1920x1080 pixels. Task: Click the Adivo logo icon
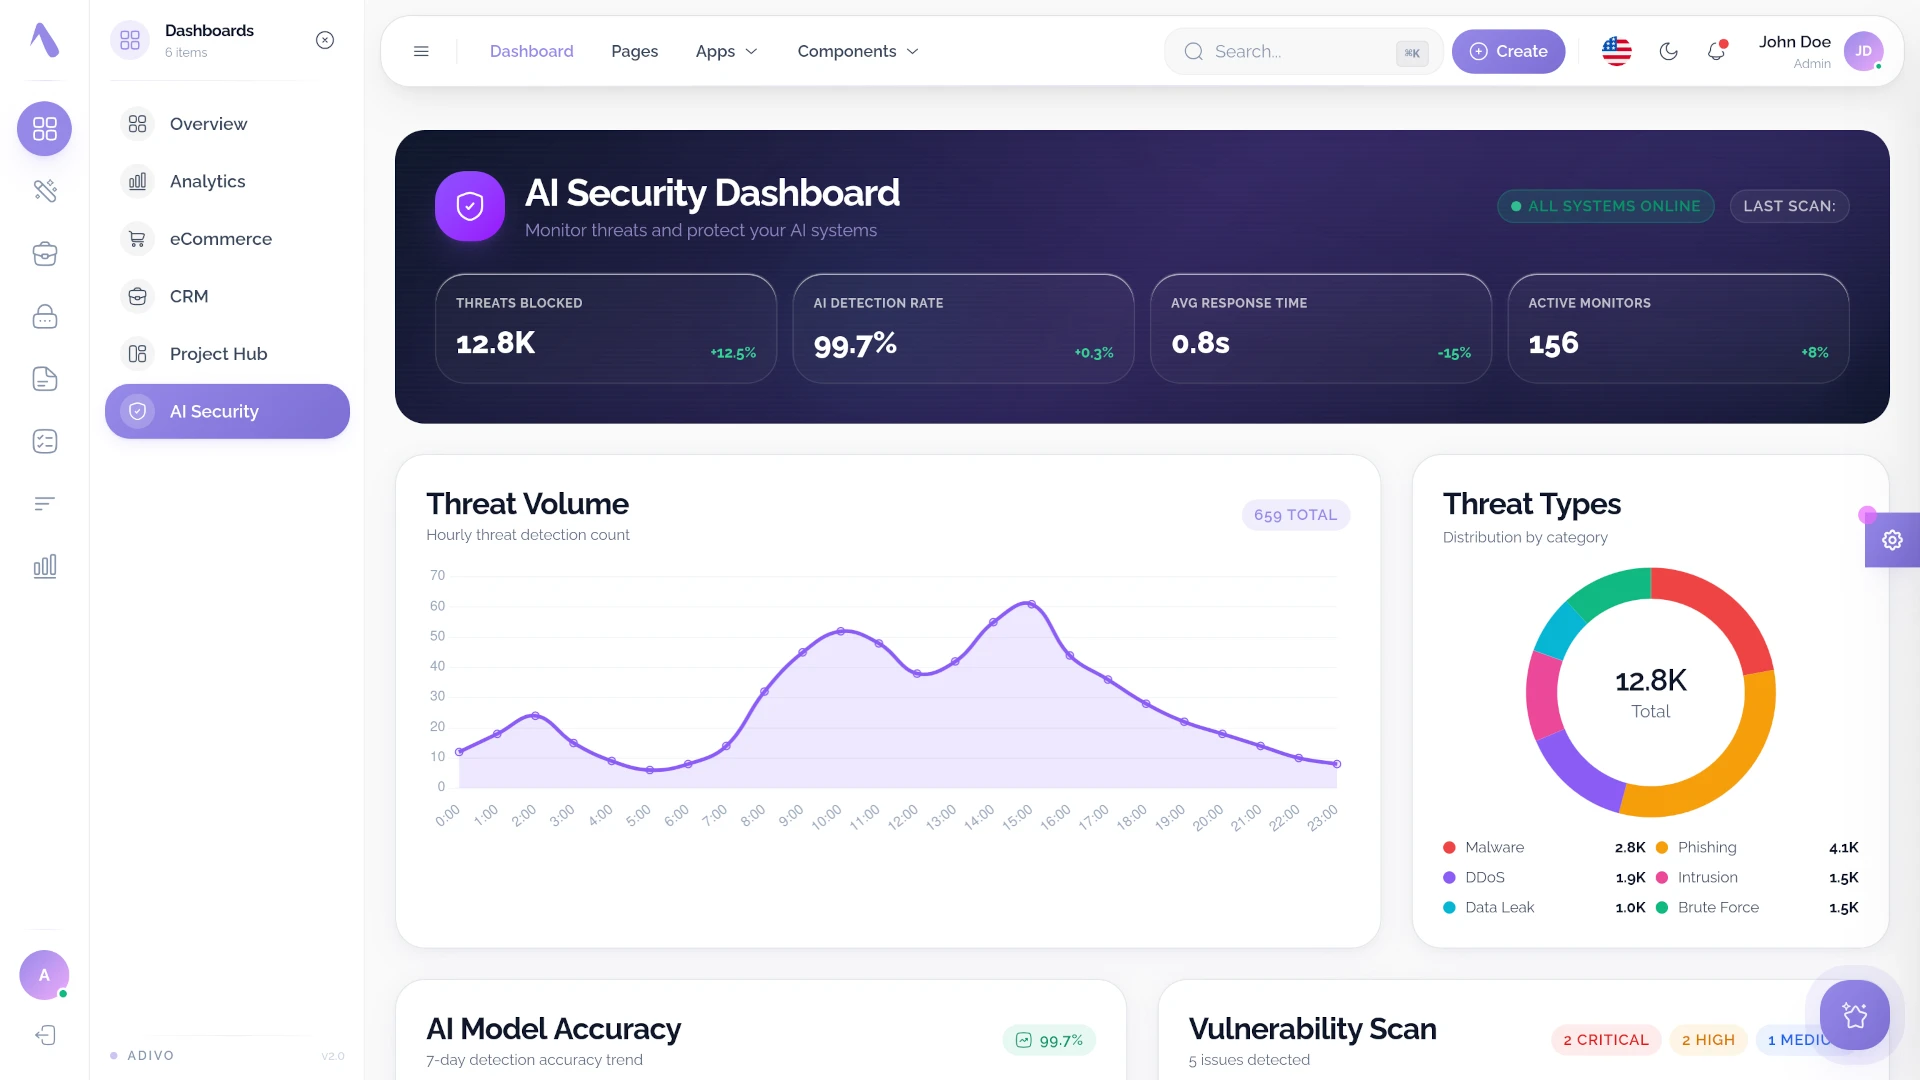tap(44, 40)
